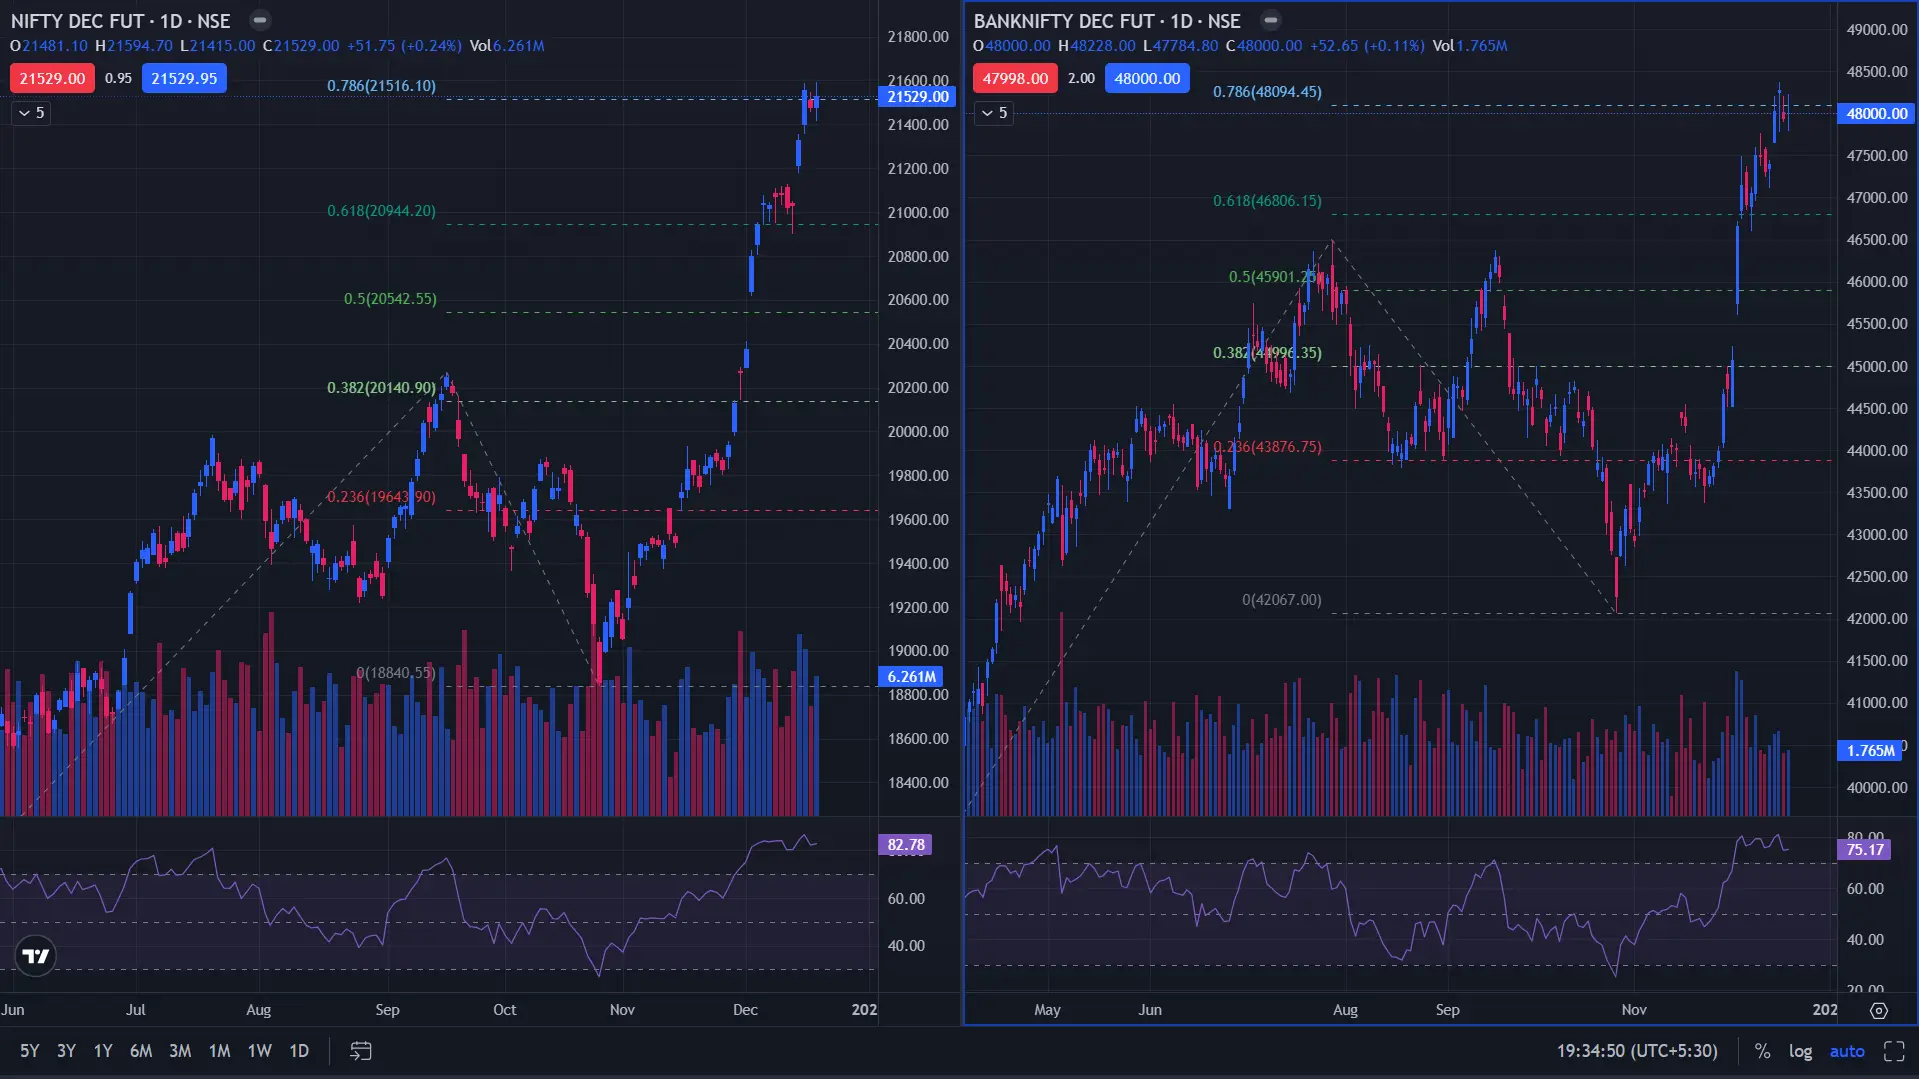Select BANKNIFTY Fib level 0.786(48094.45)
The width and height of the screenshot is (1919, 1079).
coord(1267,92)
